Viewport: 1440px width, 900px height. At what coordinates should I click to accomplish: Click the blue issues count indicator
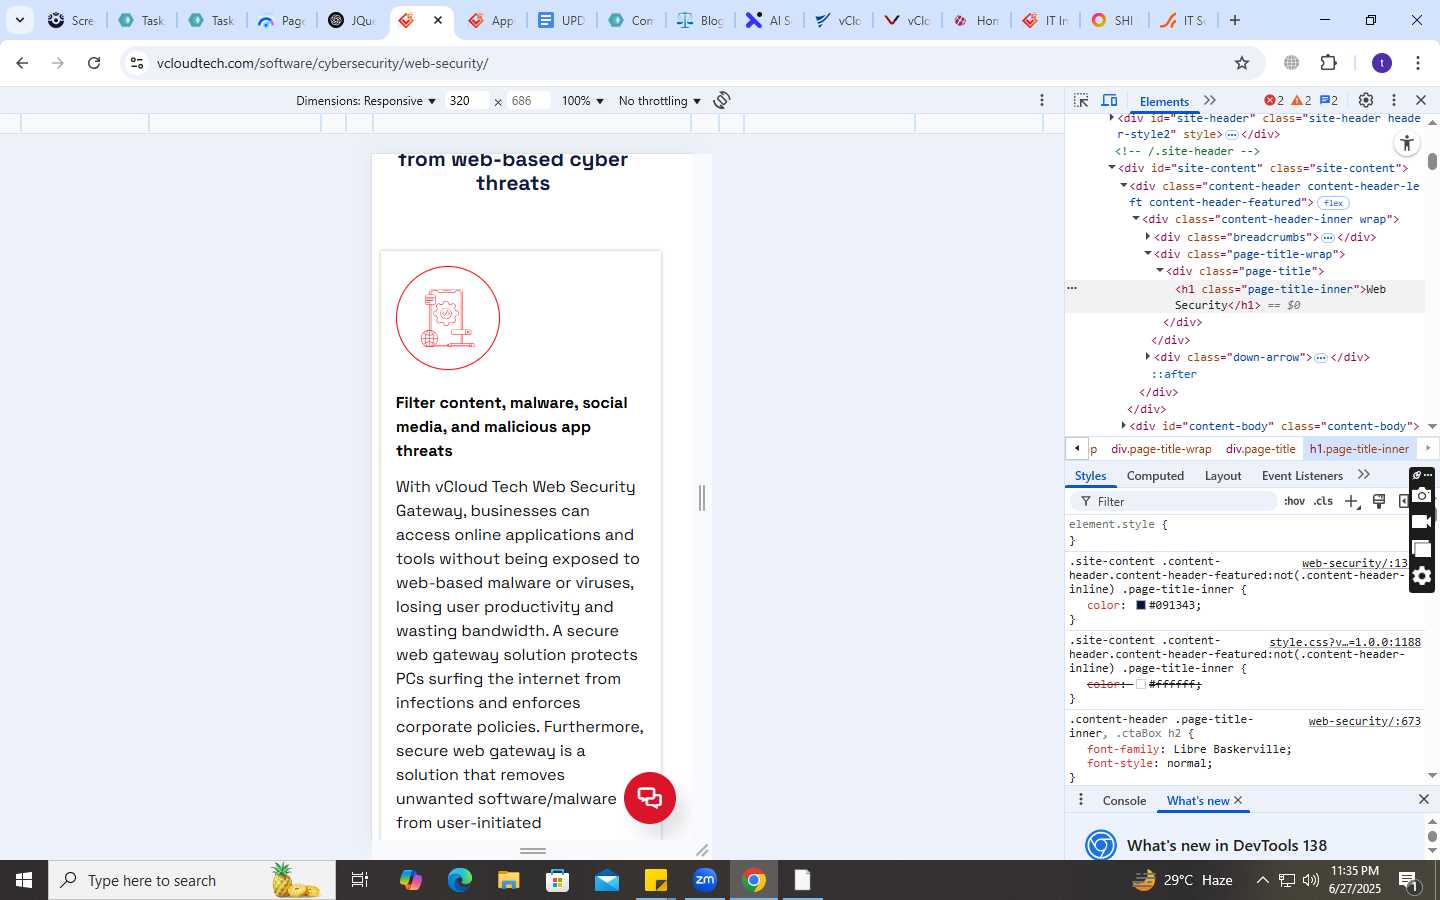coord(1329,100)
